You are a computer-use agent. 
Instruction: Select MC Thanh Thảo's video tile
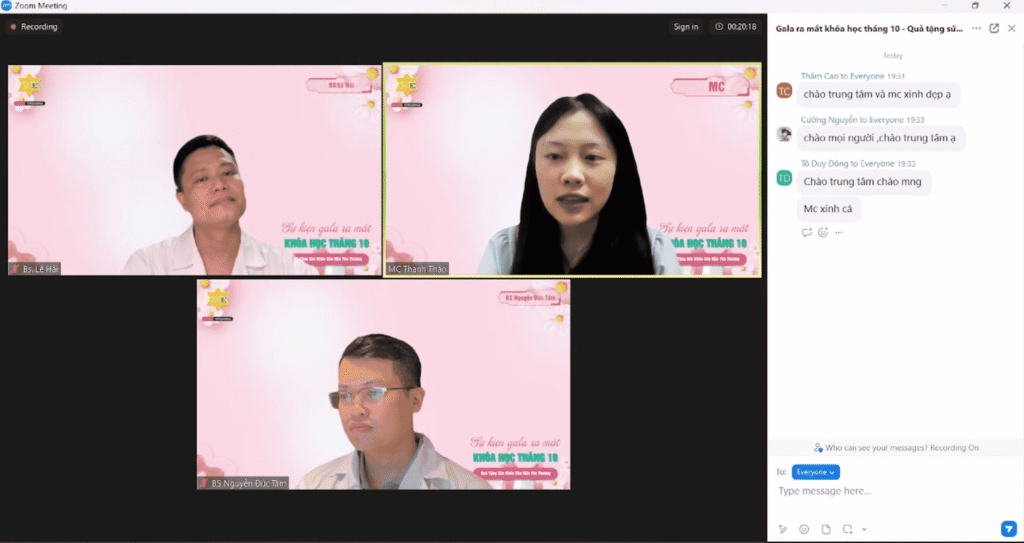(572, 170)
